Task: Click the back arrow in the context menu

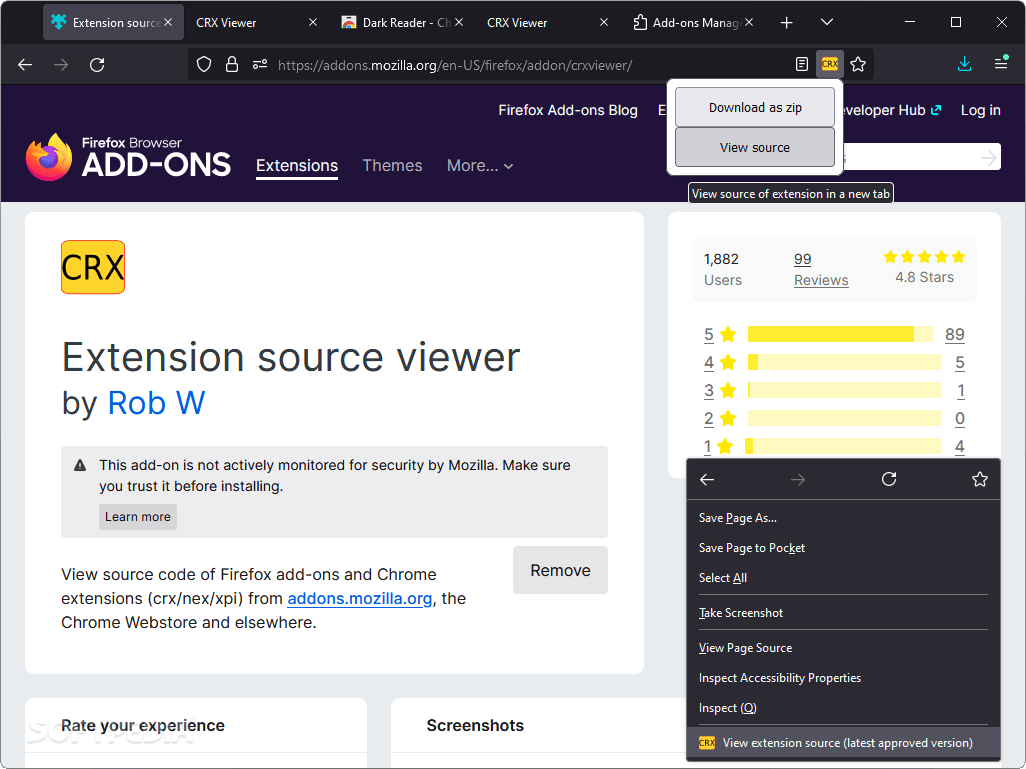Action: (707, 479)
